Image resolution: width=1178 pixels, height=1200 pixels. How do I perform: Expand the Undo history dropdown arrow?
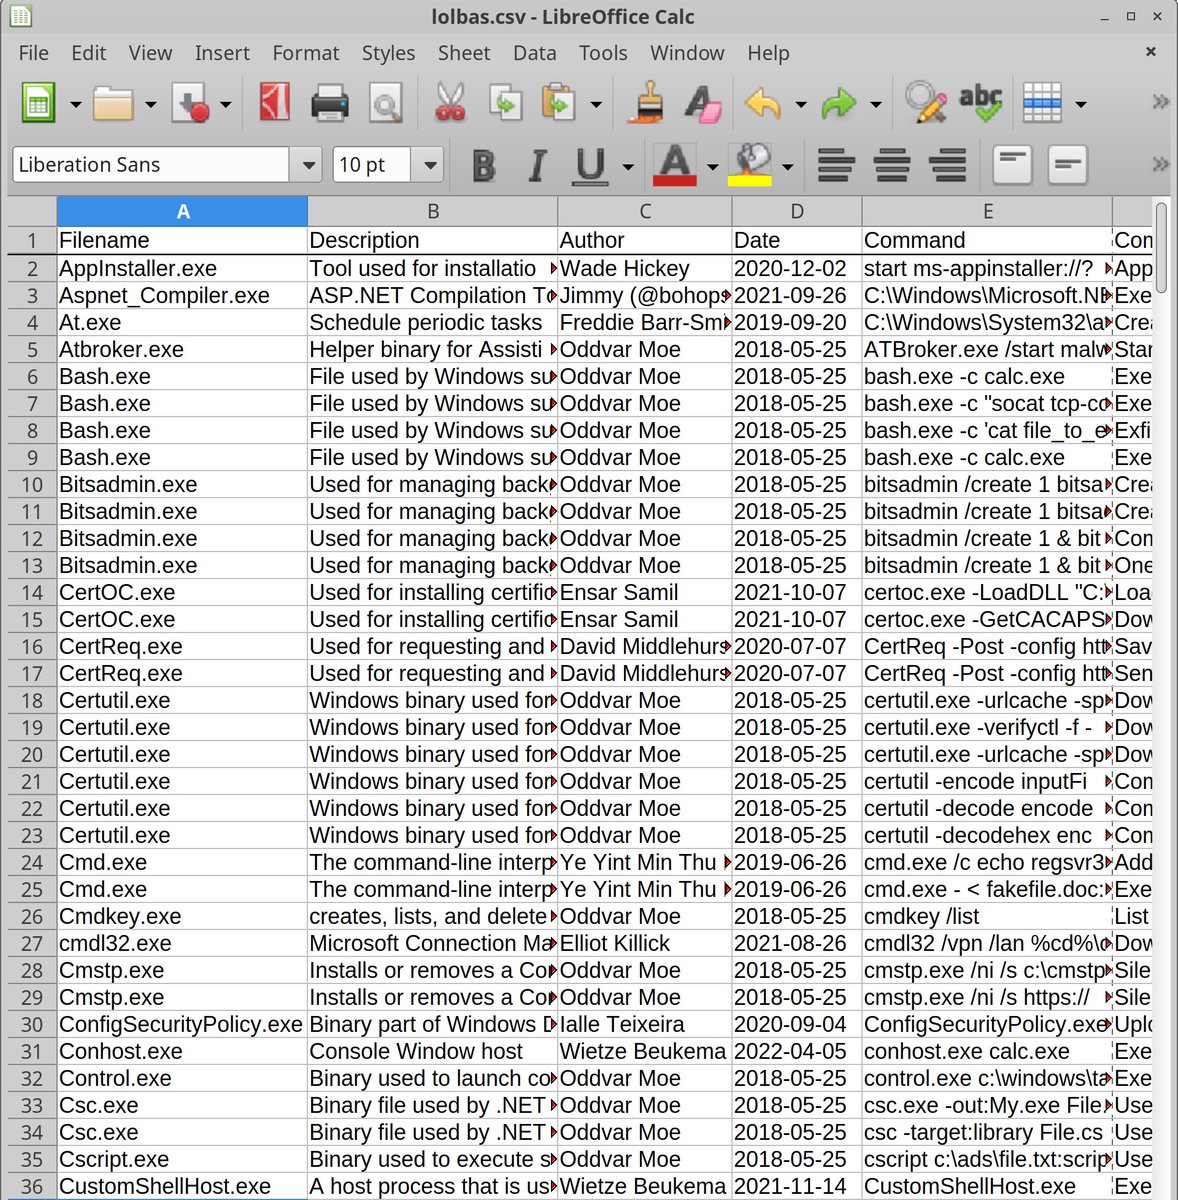coord(800,104)
